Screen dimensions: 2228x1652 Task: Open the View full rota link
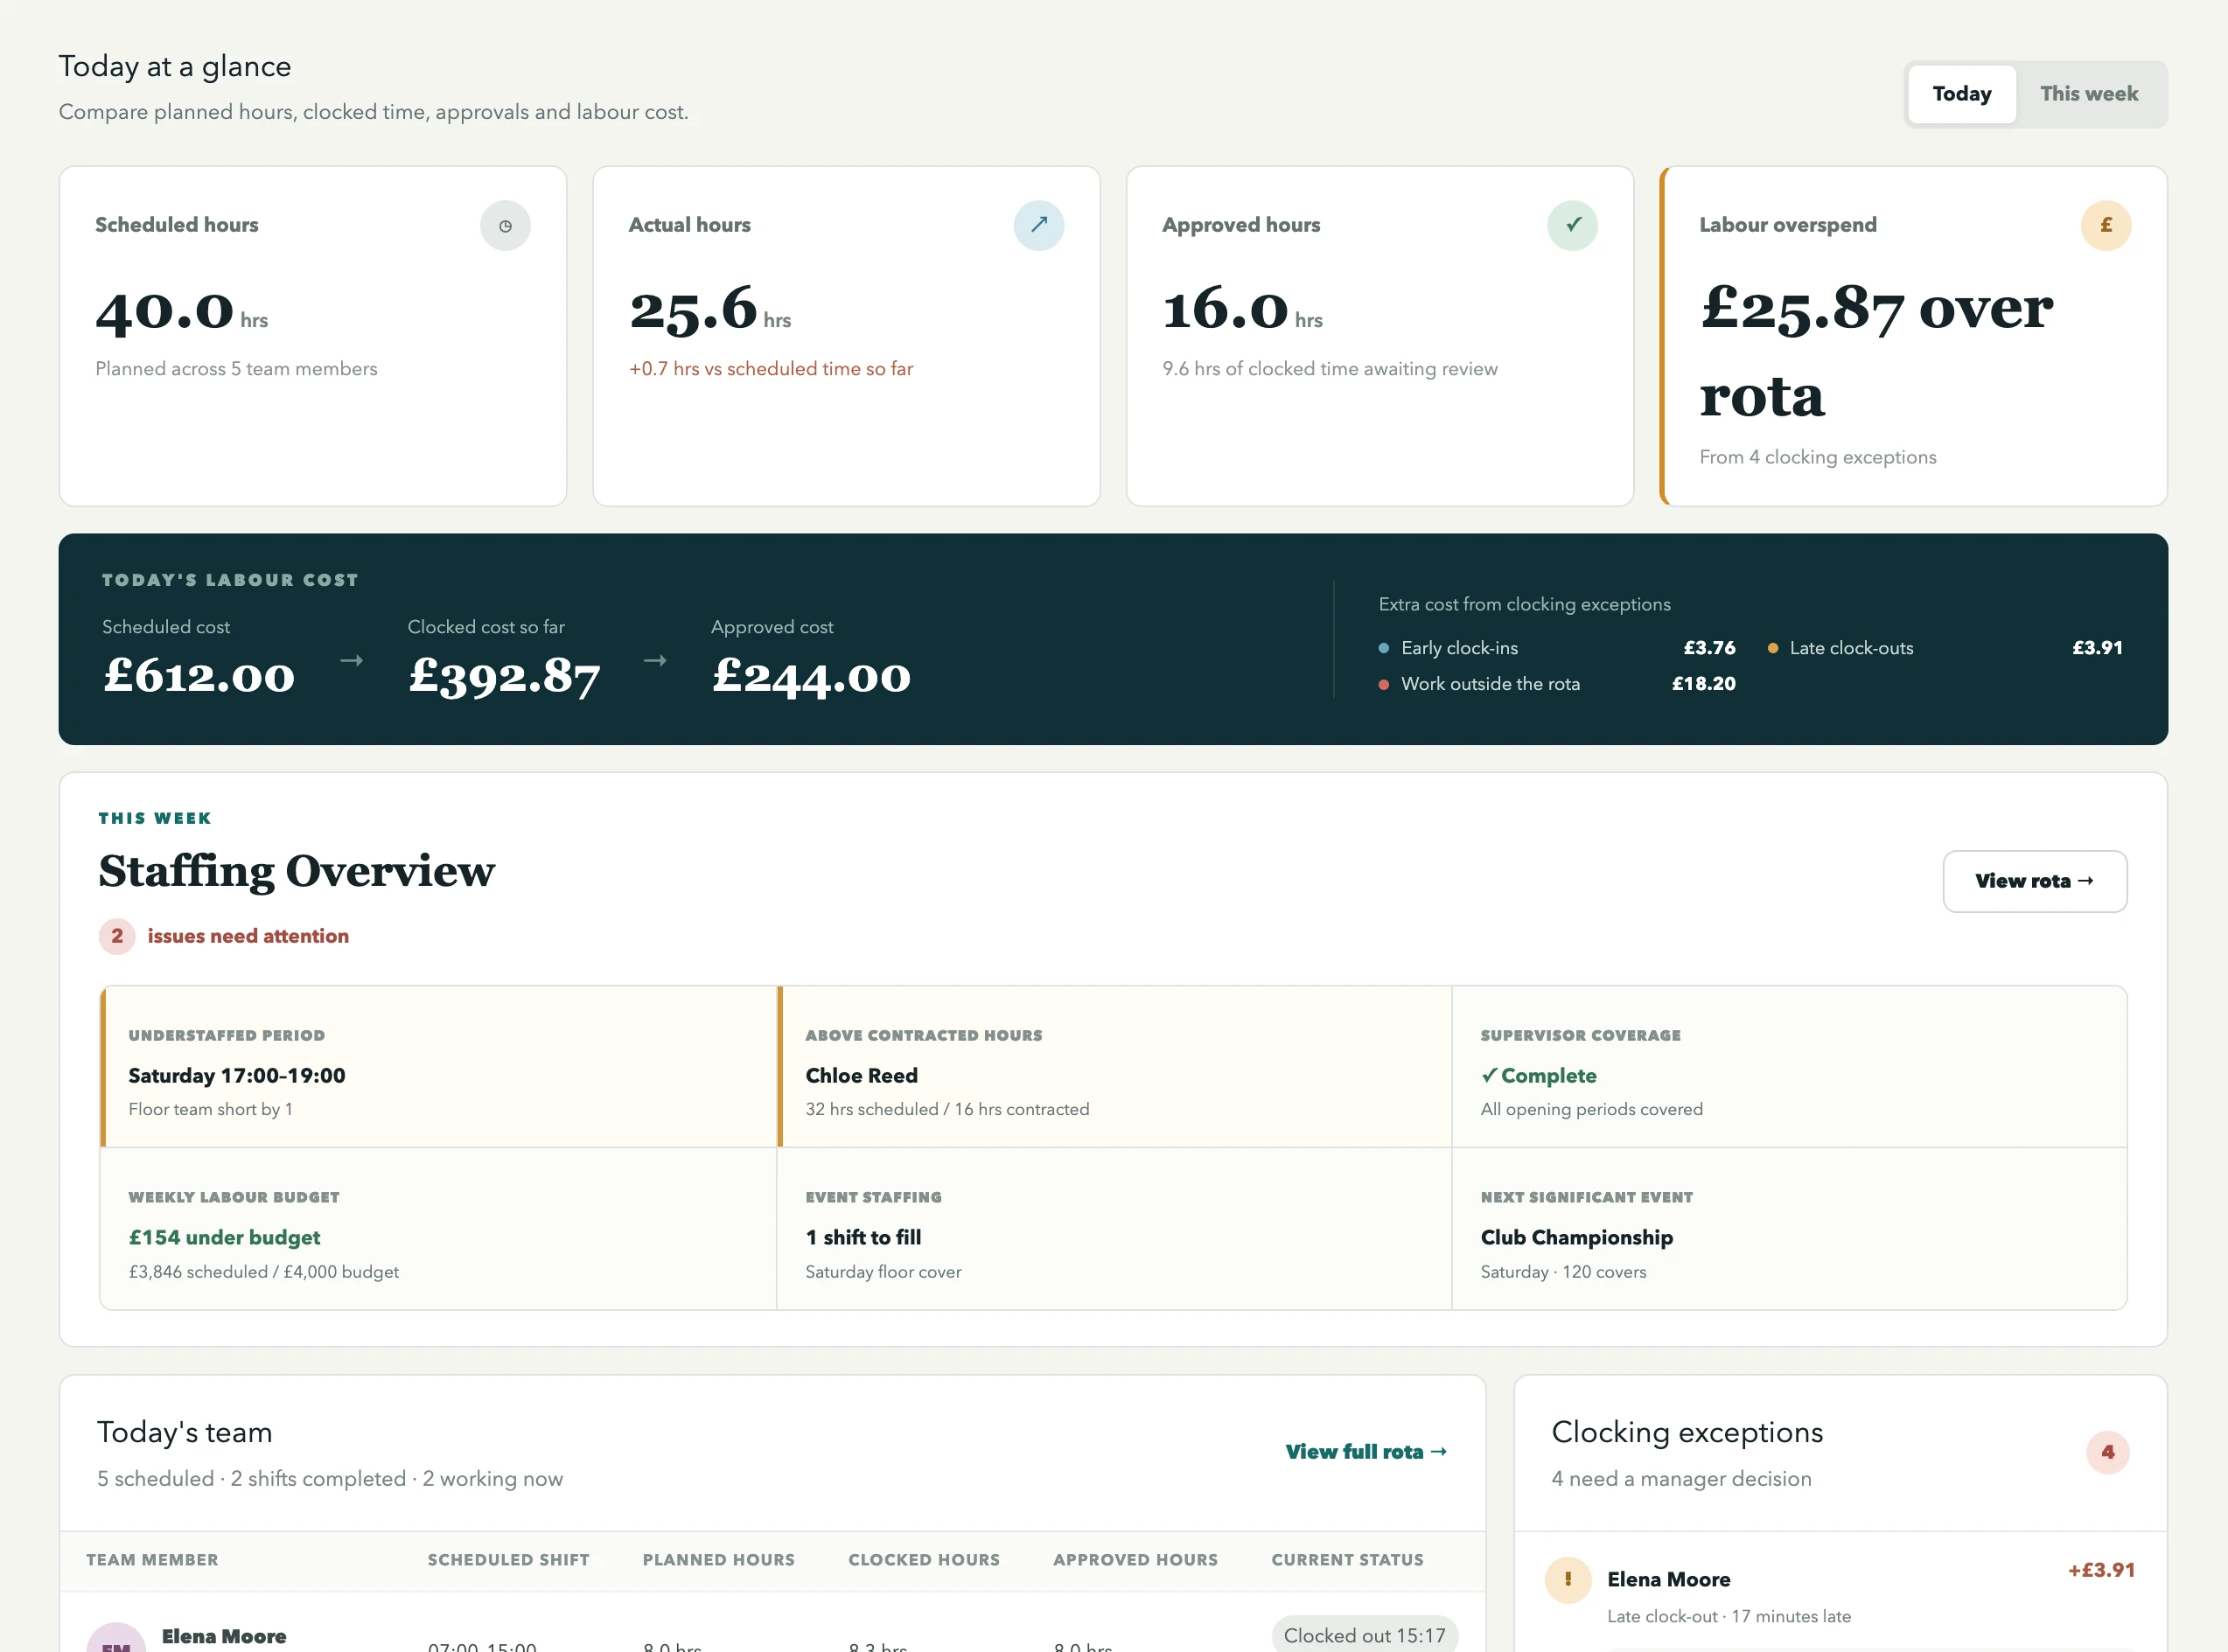click(x=1366, y=1452)
